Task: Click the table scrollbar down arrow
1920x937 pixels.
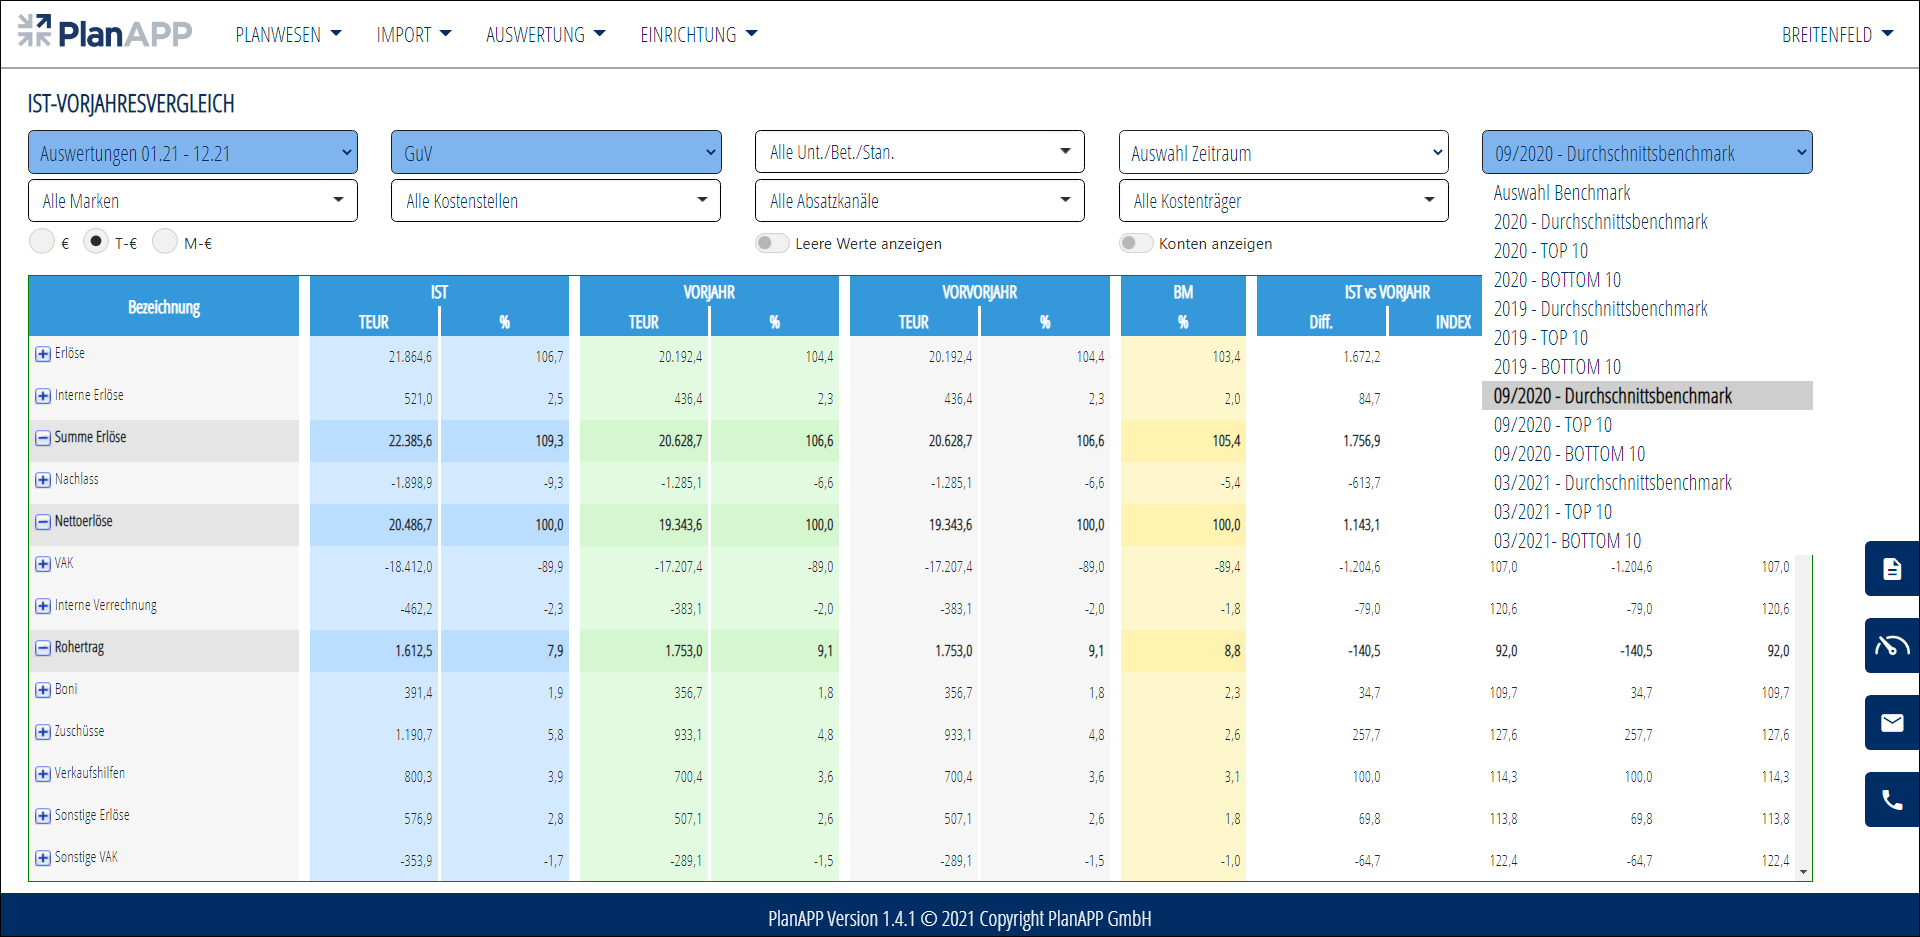Action: click(1803, 872)
